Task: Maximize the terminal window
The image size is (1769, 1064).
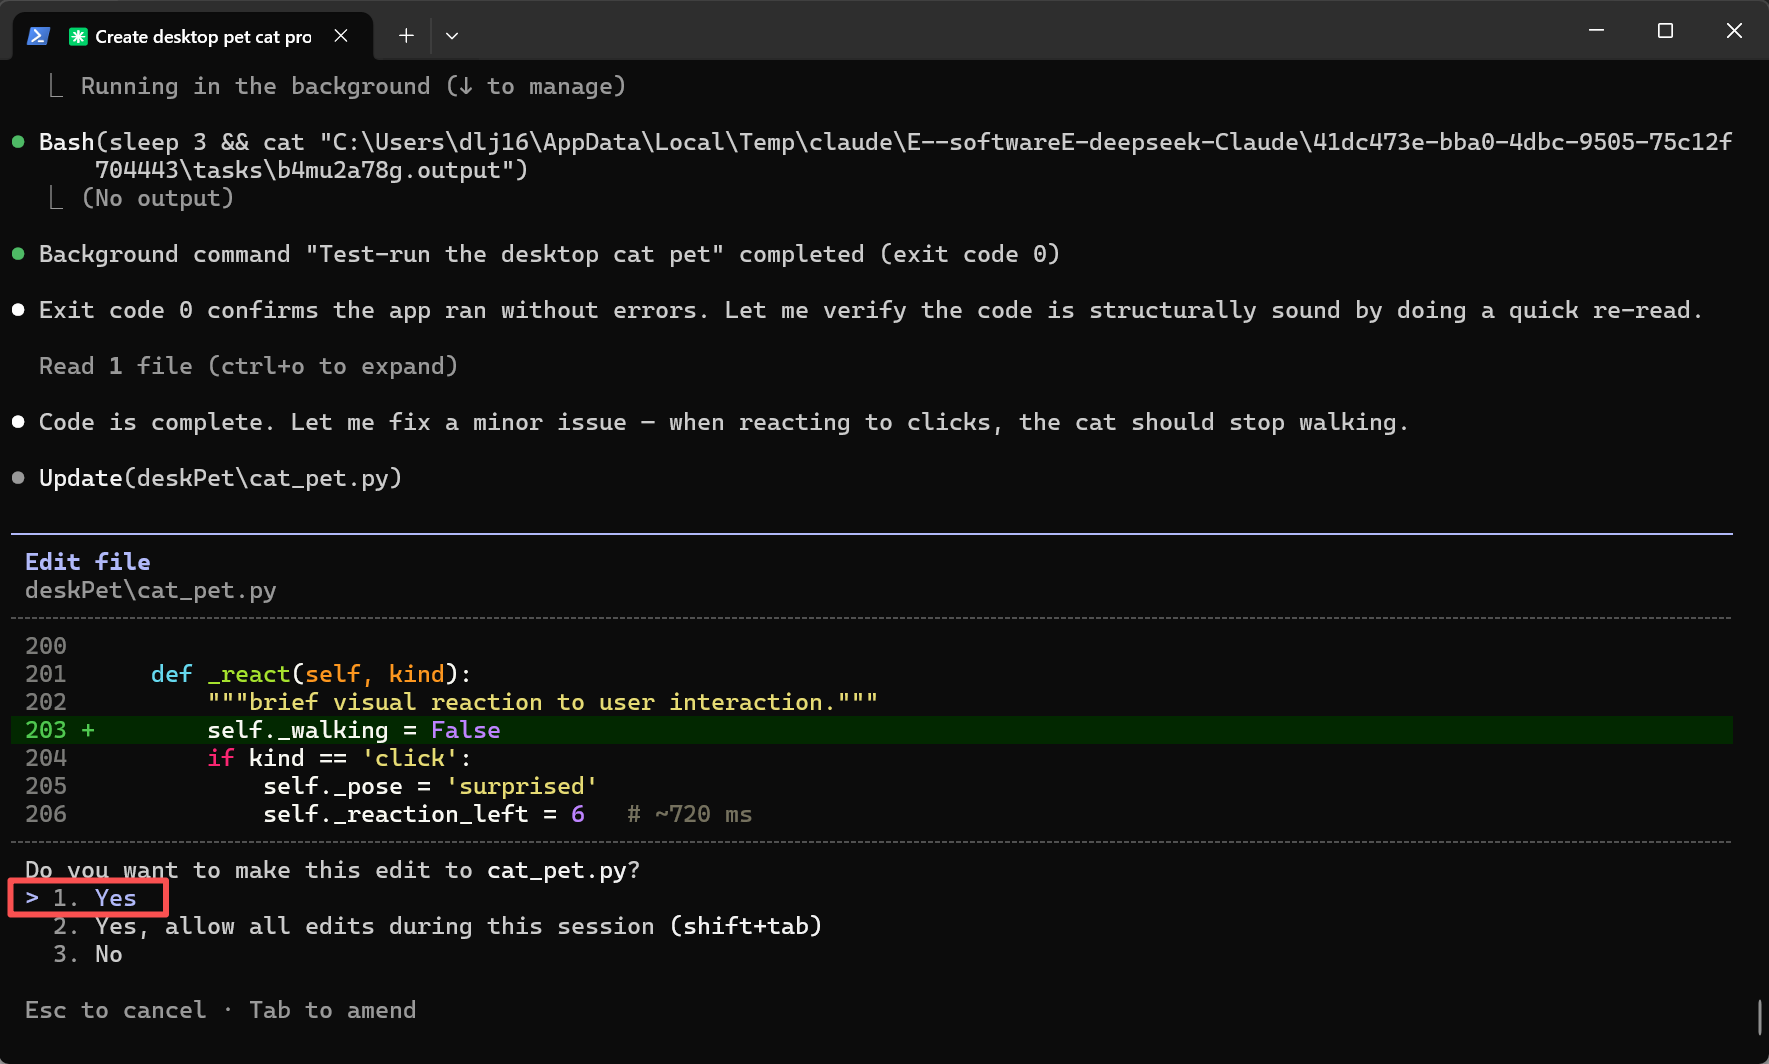Action: click(1665, 31)
